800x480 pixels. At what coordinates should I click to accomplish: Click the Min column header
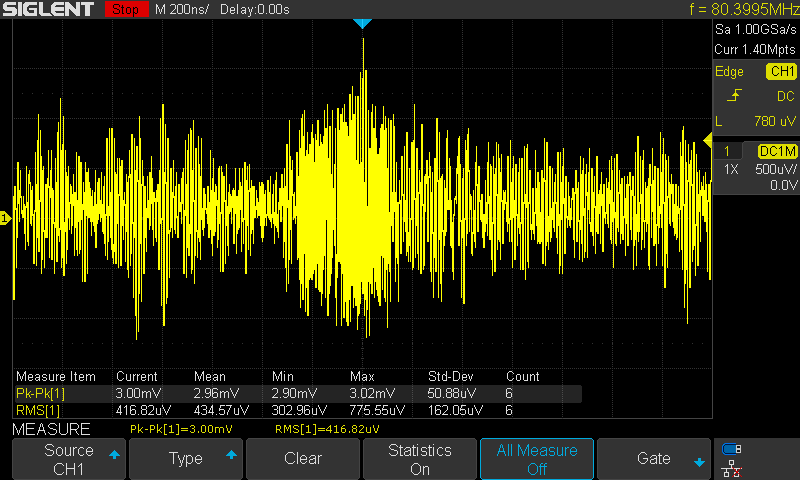click(x=283, y=376)
